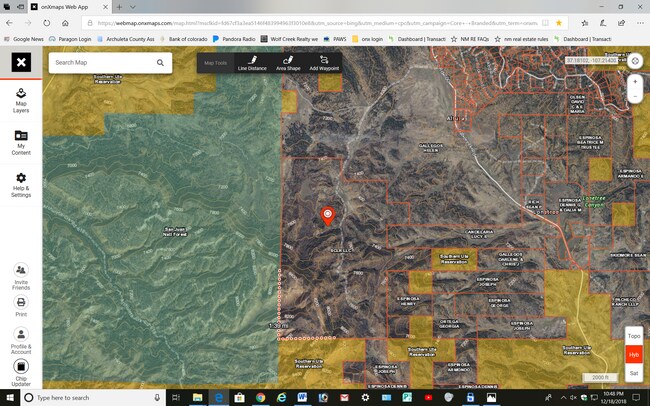
Task: Select the Area Shape tool
Action: (x=288, y=63)
